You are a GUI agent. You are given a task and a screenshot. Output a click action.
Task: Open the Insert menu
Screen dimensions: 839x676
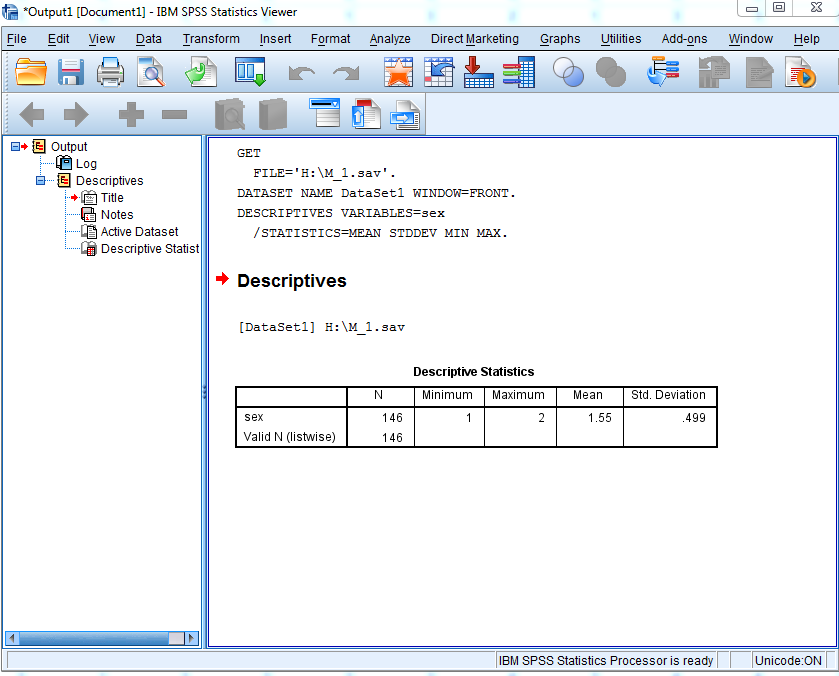[276, 39]
